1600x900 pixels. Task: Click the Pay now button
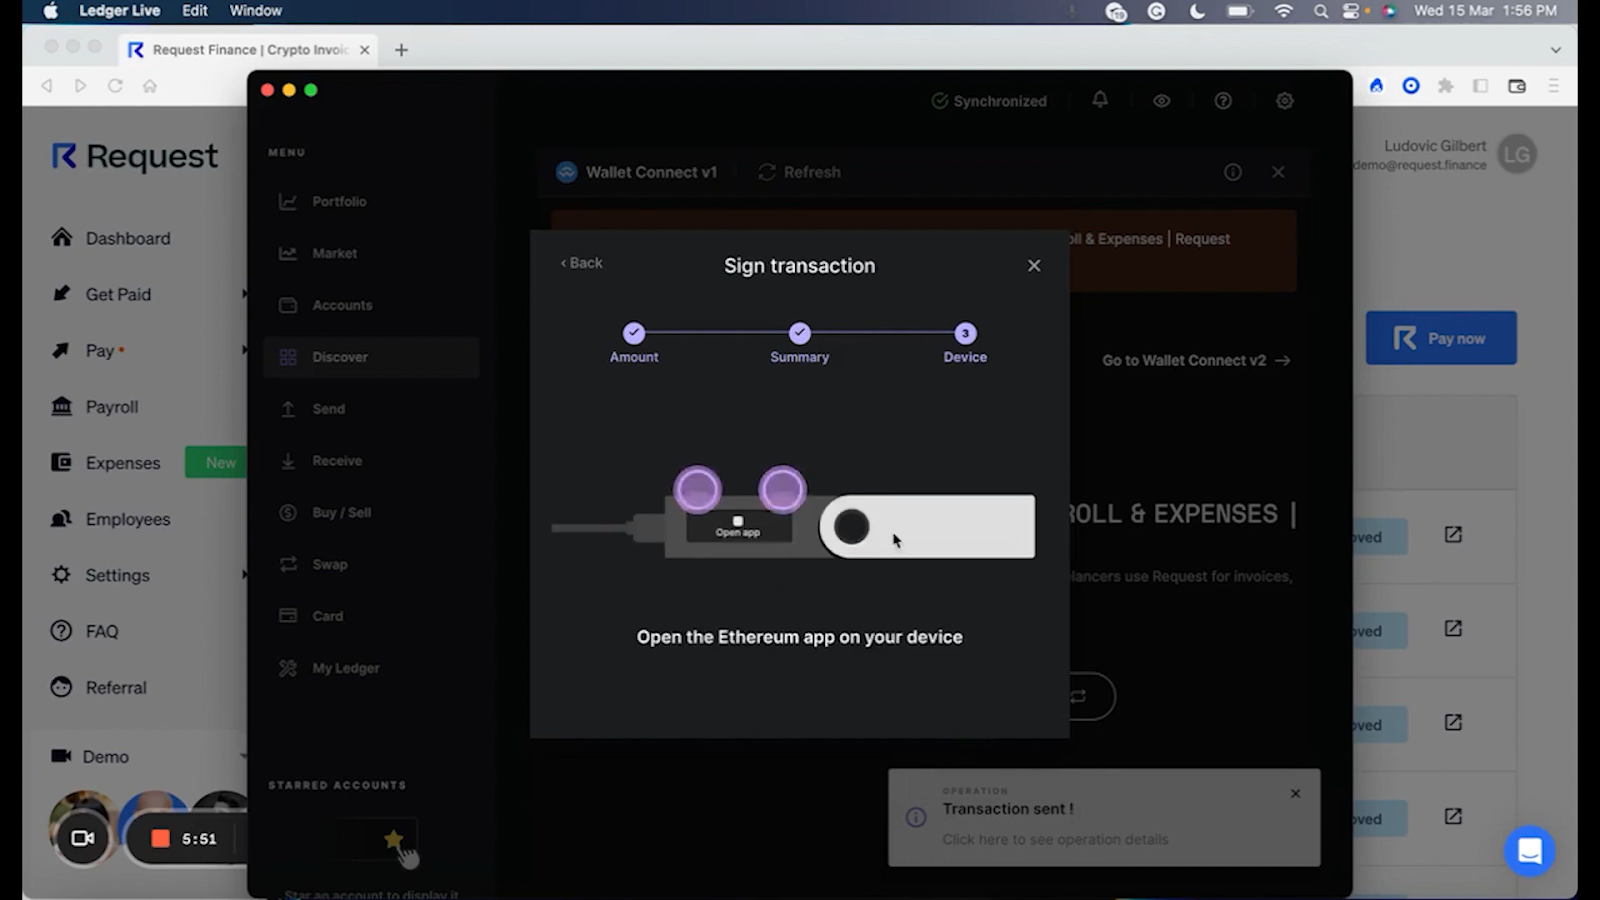[1441, 338]
